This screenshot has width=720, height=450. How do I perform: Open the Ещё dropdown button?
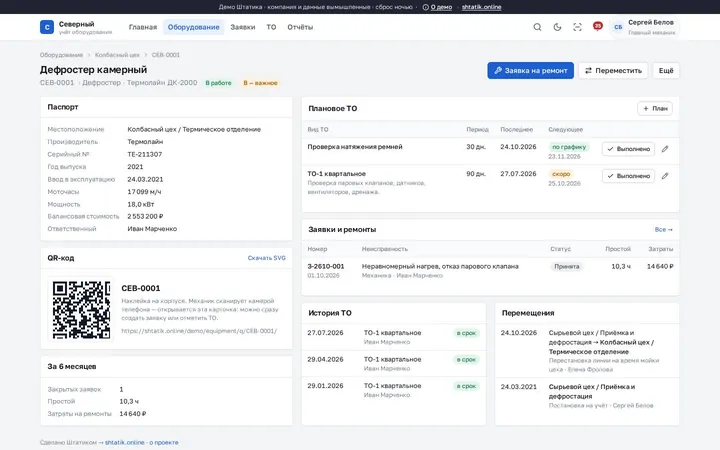[x=666, y=71]
